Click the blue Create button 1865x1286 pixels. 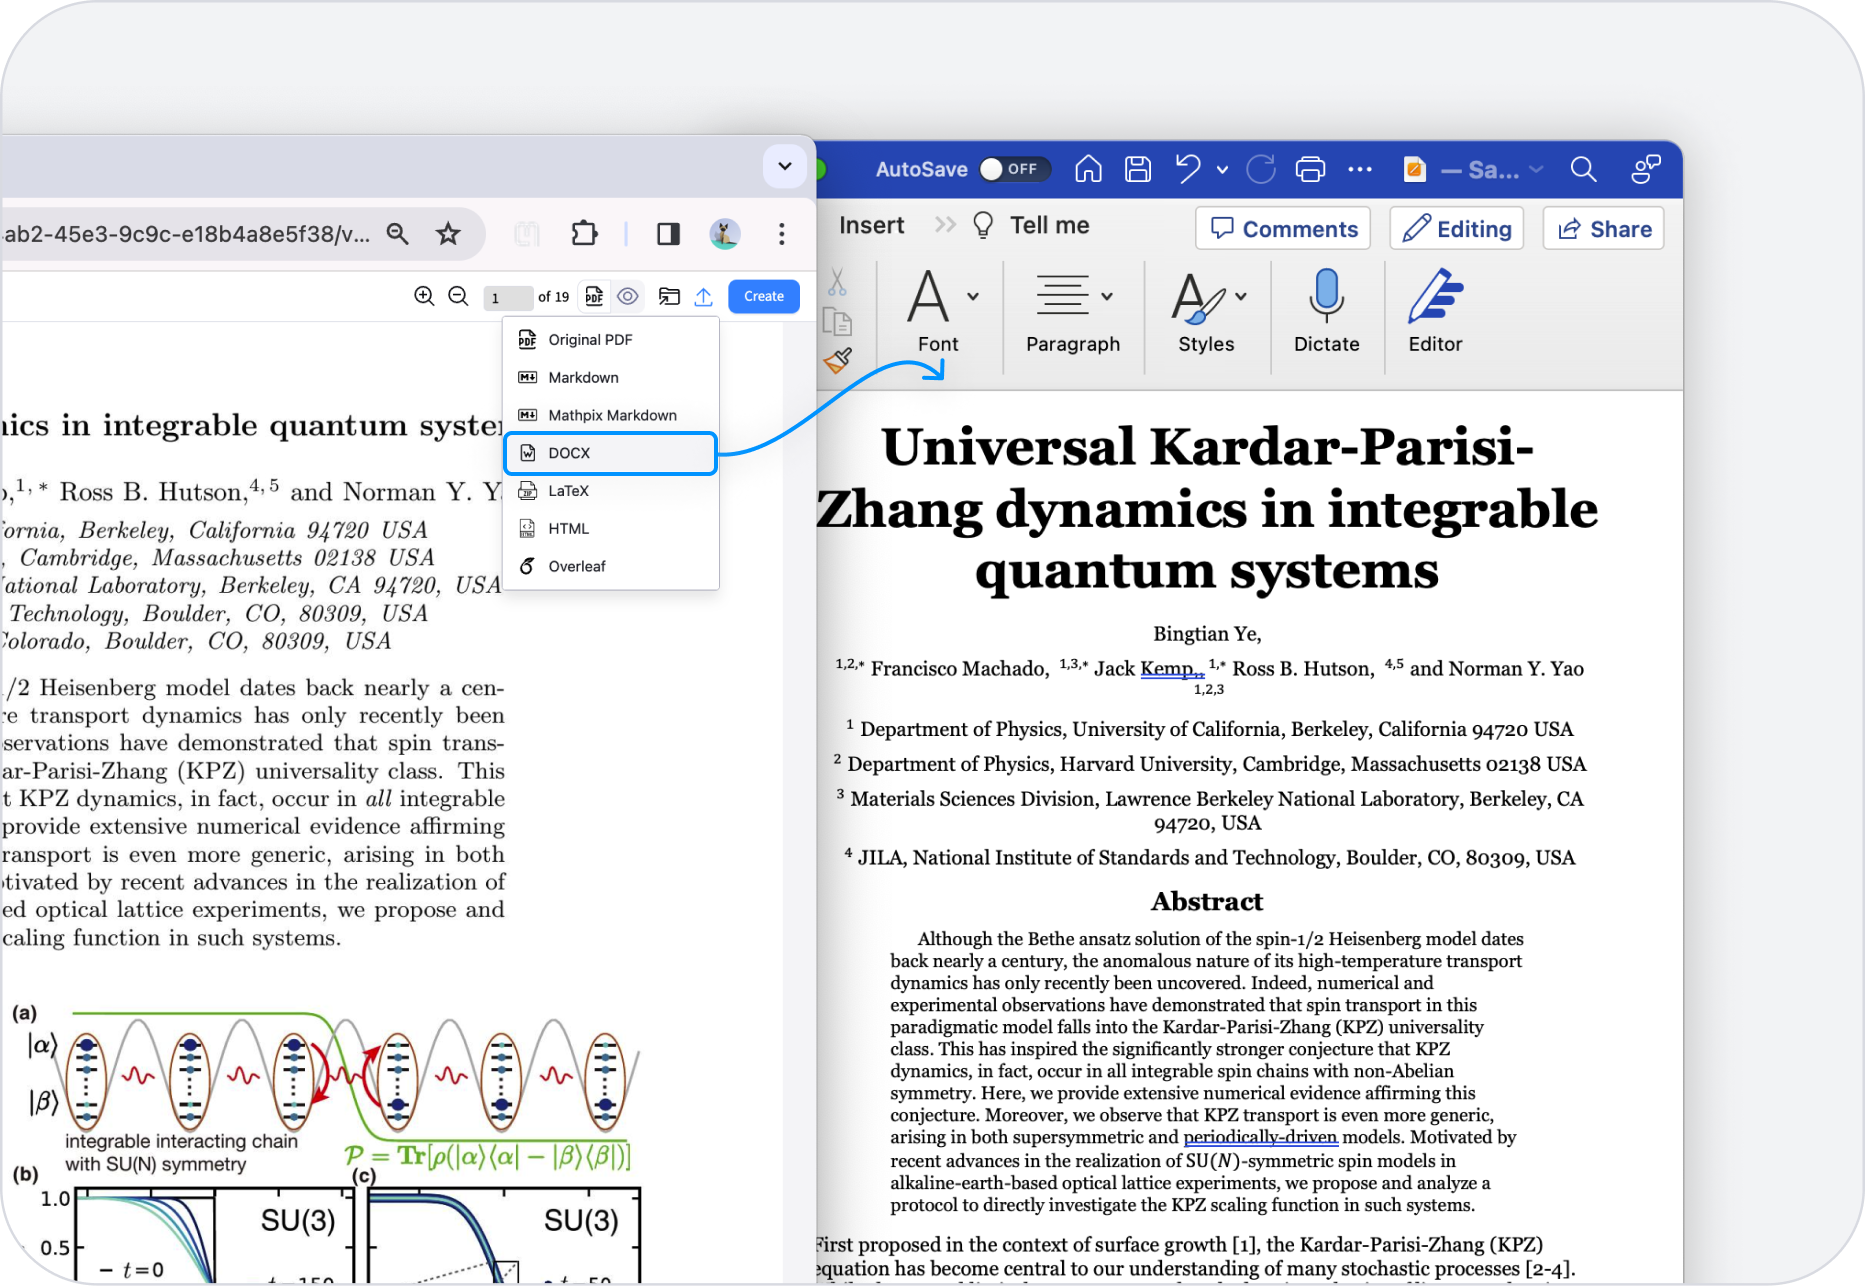[763, 296]
